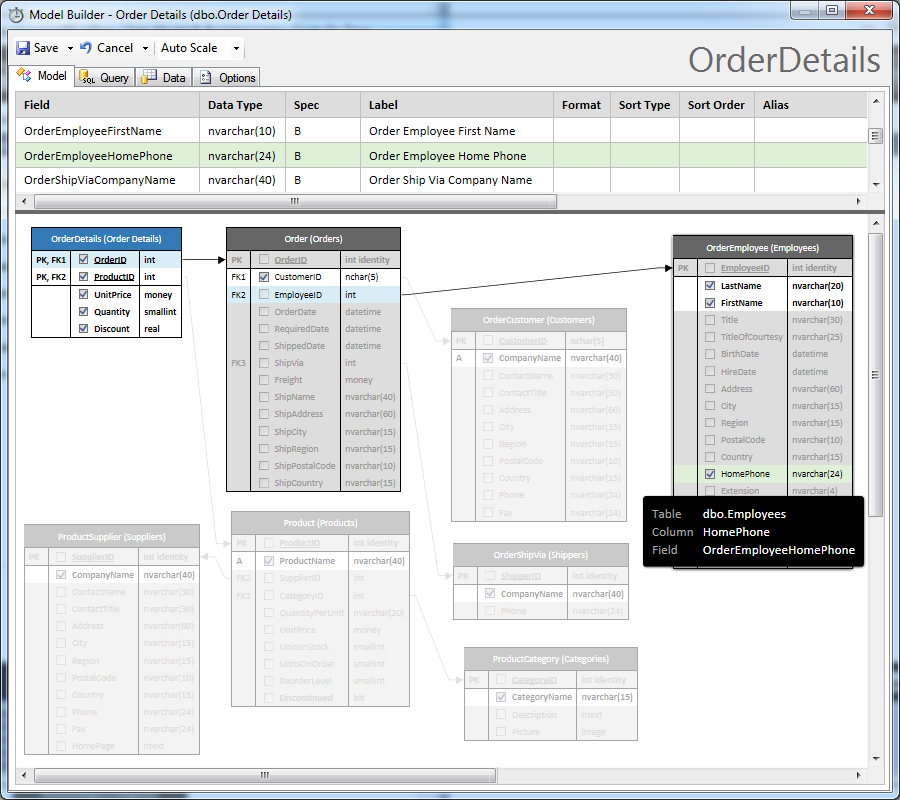This screenshot has height=800, width=900.
Task: Click the Cancel button label
Action: tap(115, 48)
